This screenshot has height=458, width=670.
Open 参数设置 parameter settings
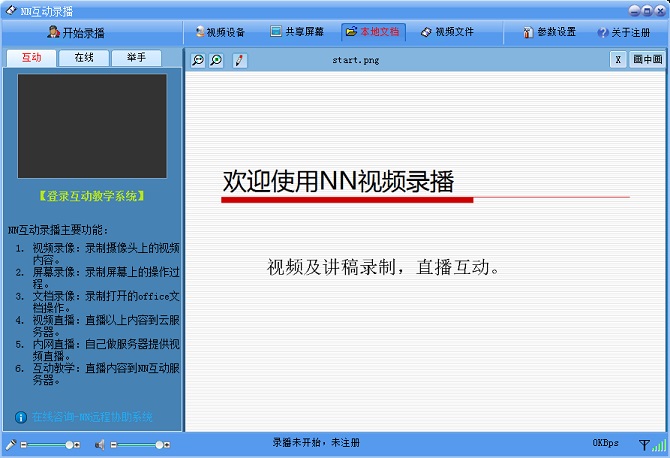point(550,32)
